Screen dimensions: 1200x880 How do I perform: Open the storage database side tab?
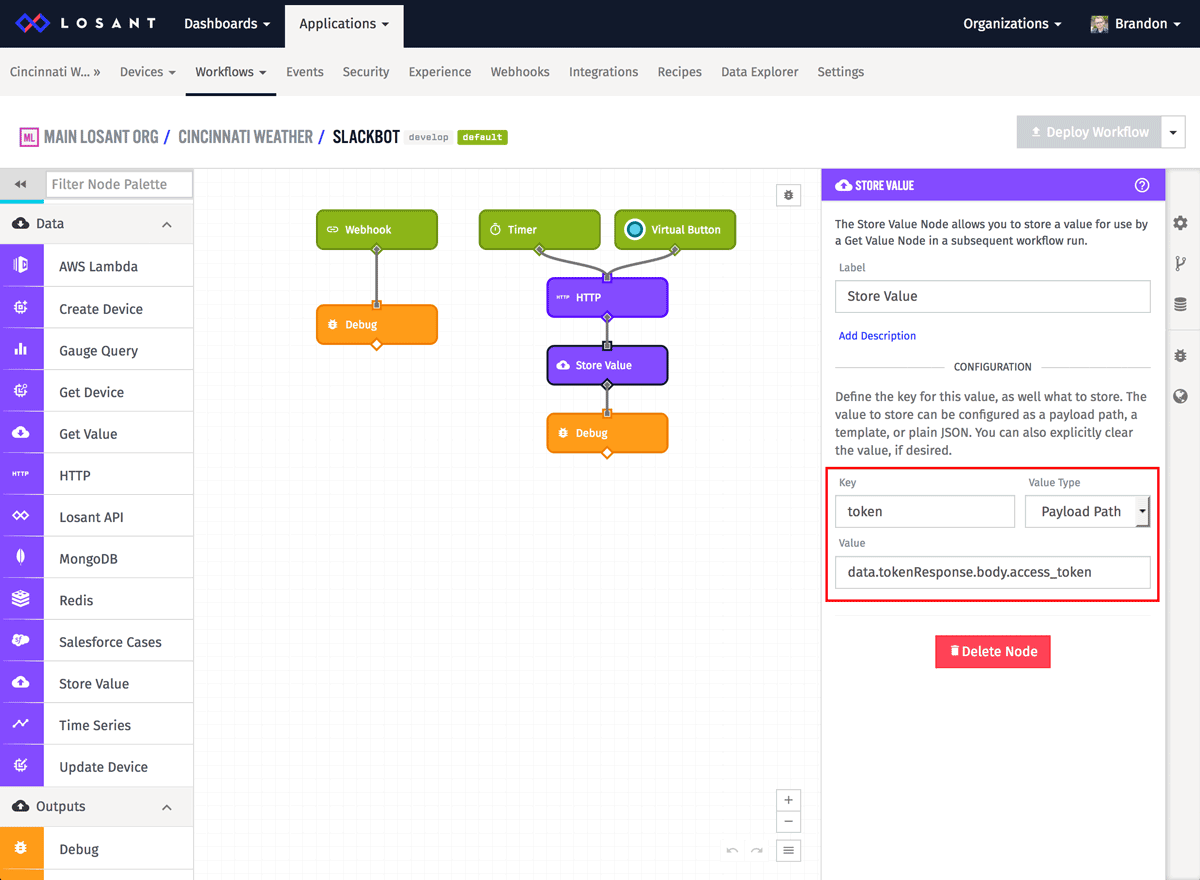1181,305
